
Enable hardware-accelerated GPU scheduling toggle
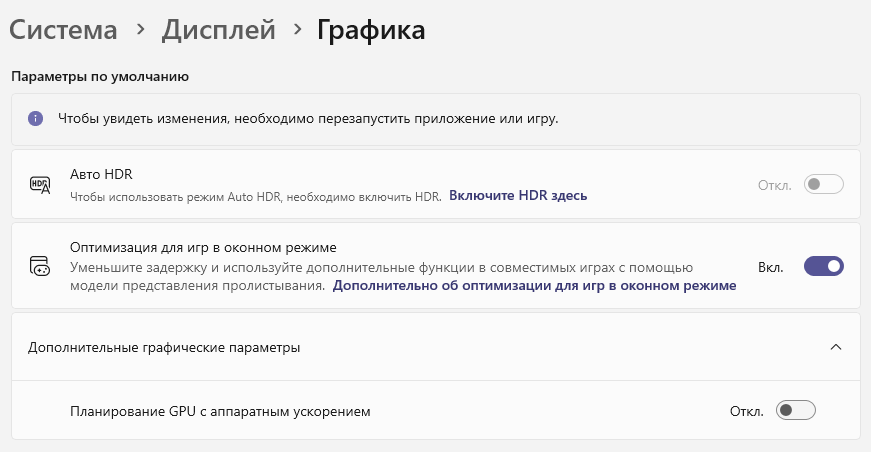pos(795,410)
